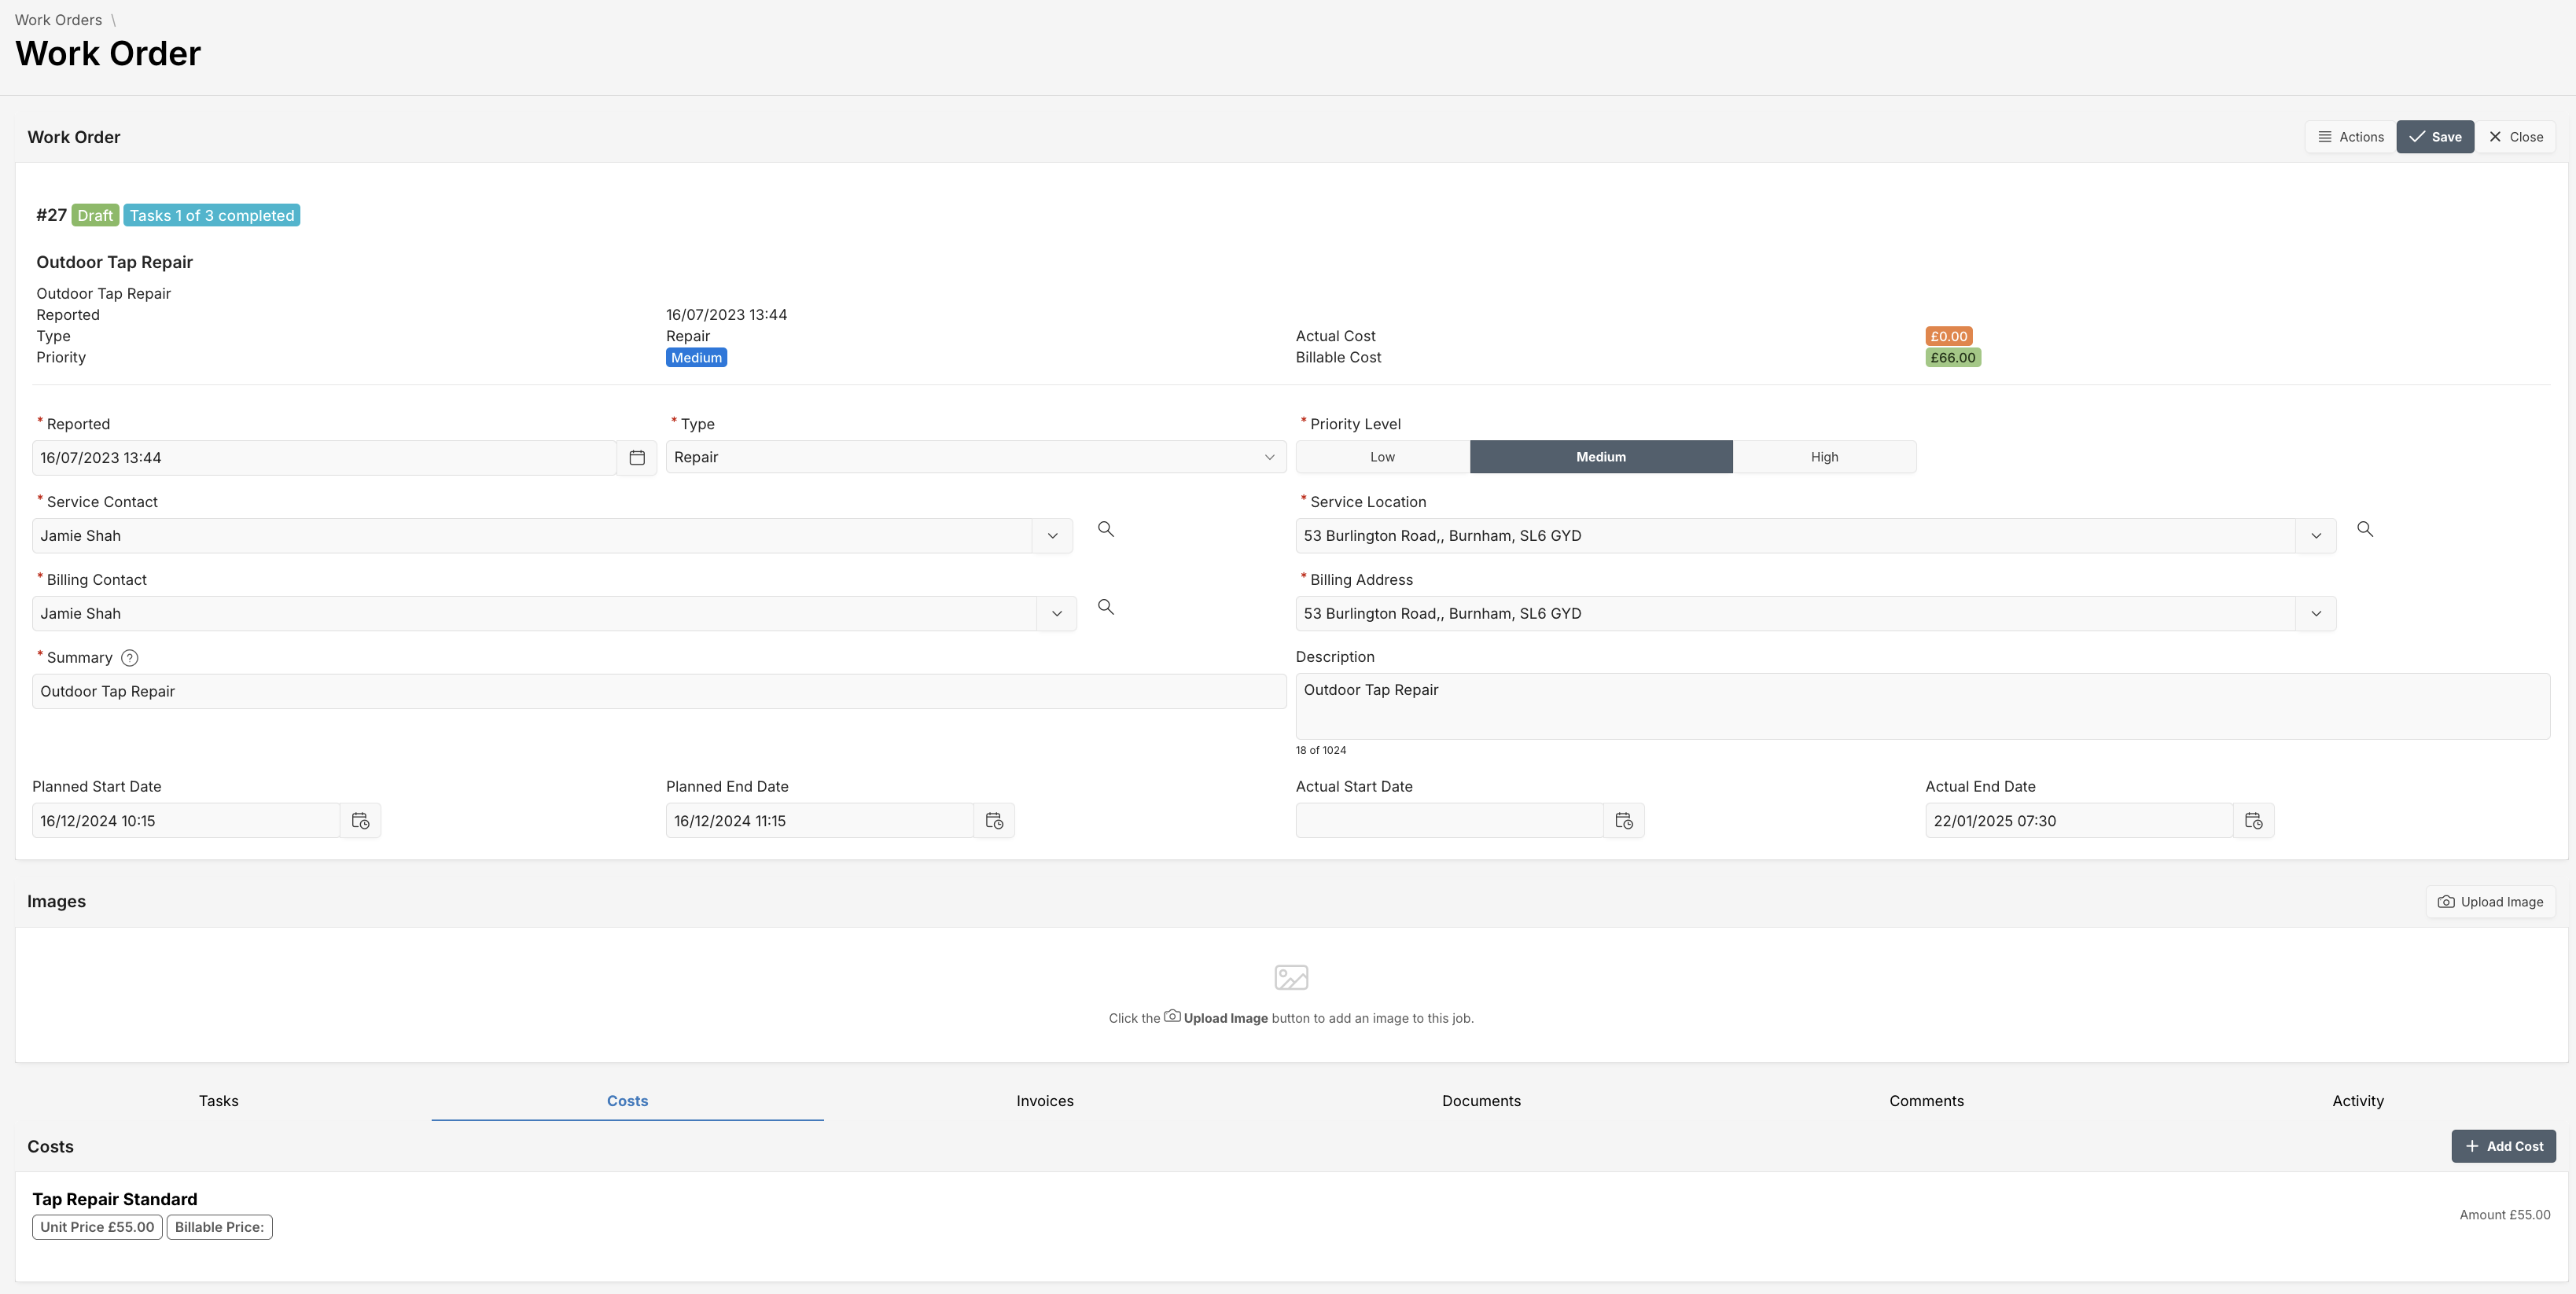Click the Billing Address field
This screenshot has height=1294, width=2576.
pos(1795,614)
